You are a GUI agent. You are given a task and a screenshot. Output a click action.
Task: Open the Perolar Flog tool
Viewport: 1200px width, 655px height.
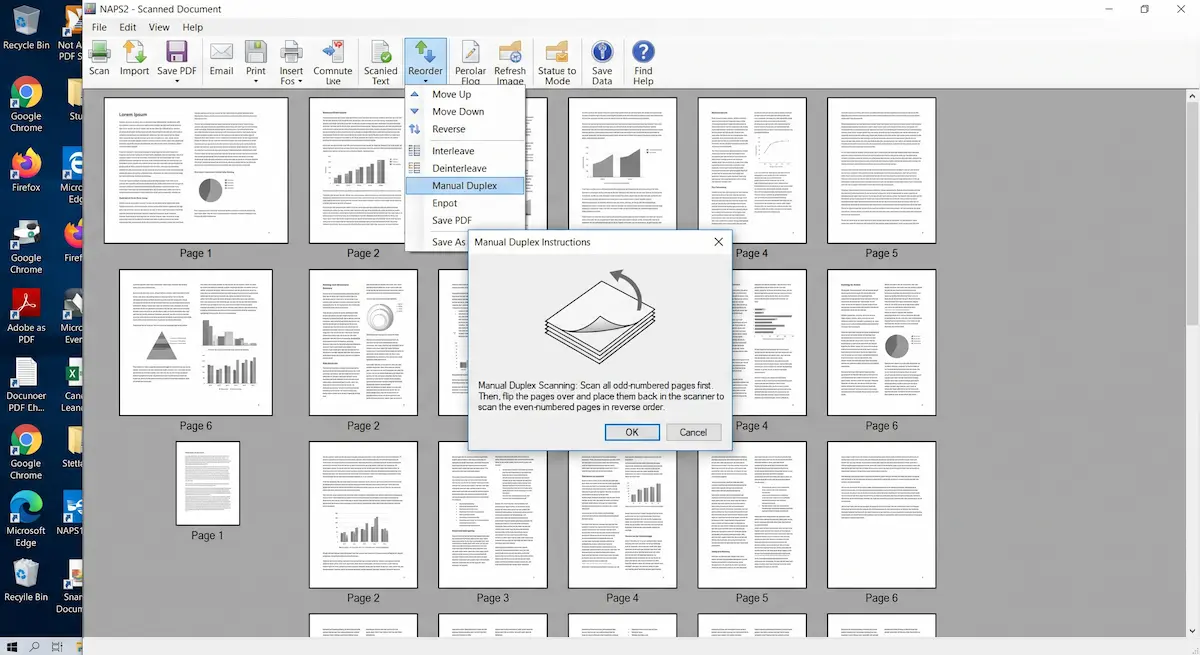470,63
